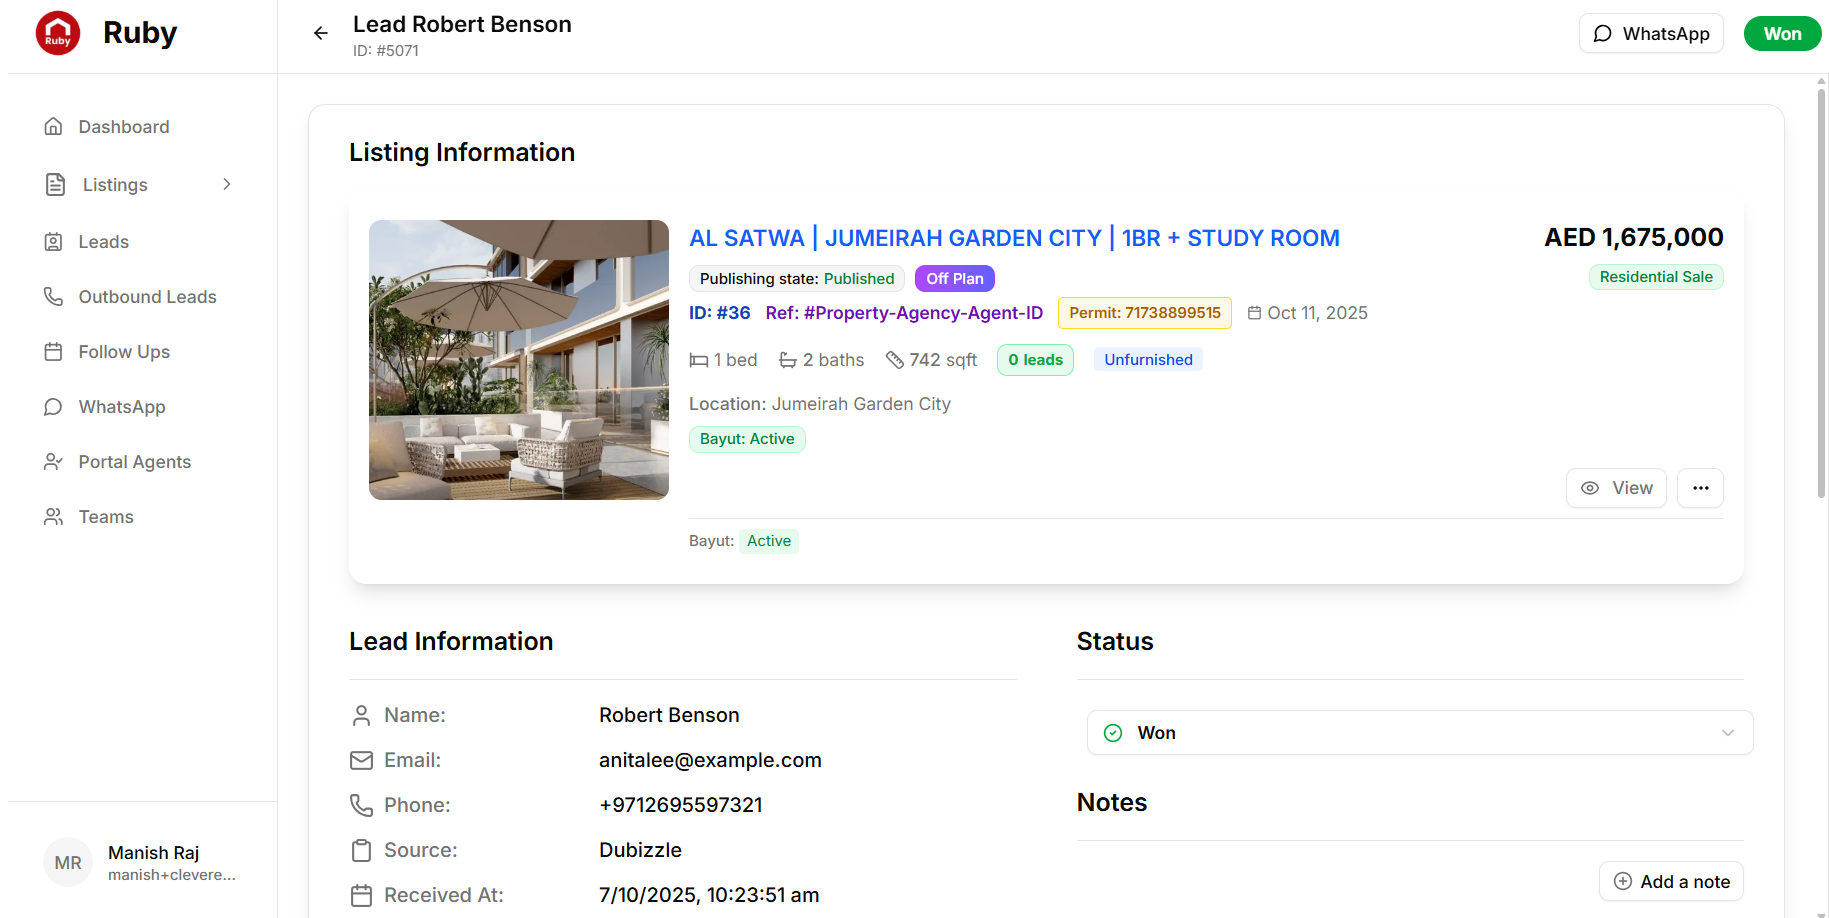Screen dimensions: 1829x918
Task: Click the property listing thumbnail image
Action: coord(519,360)
